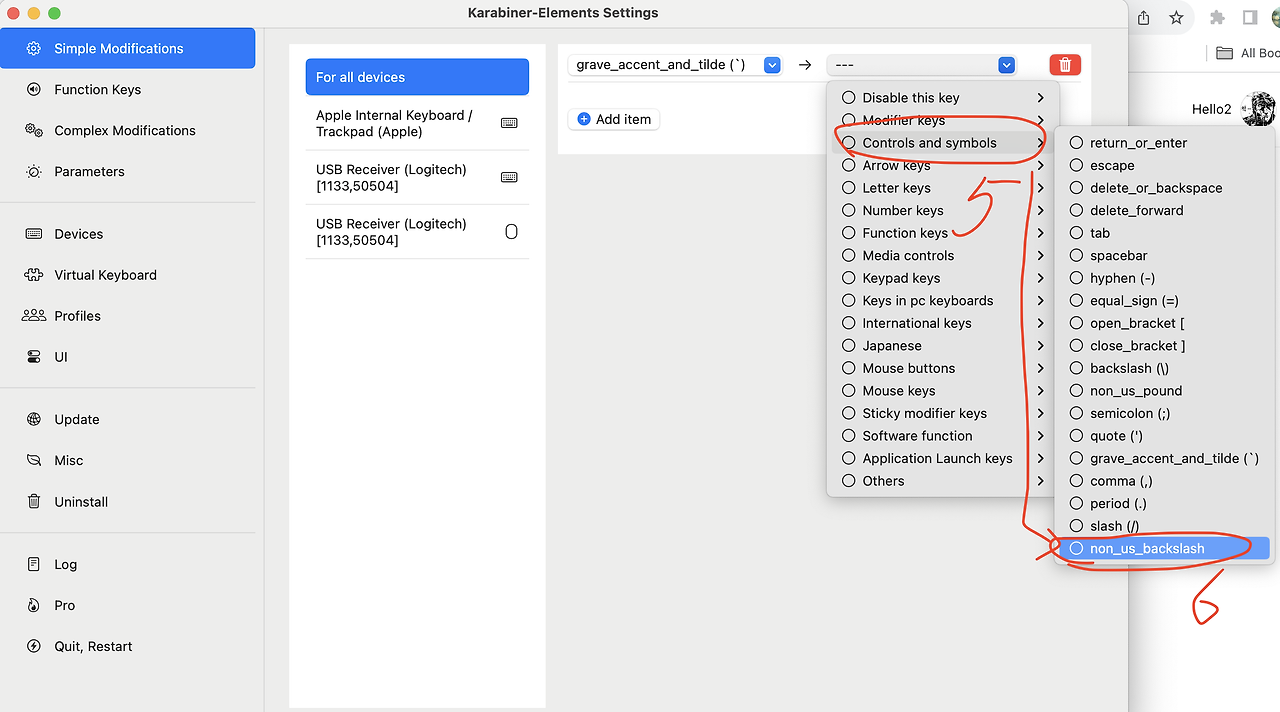Open browser extensions puzzle icon
This screenshot has height=712, width=1280.
tap(1217, 17)
